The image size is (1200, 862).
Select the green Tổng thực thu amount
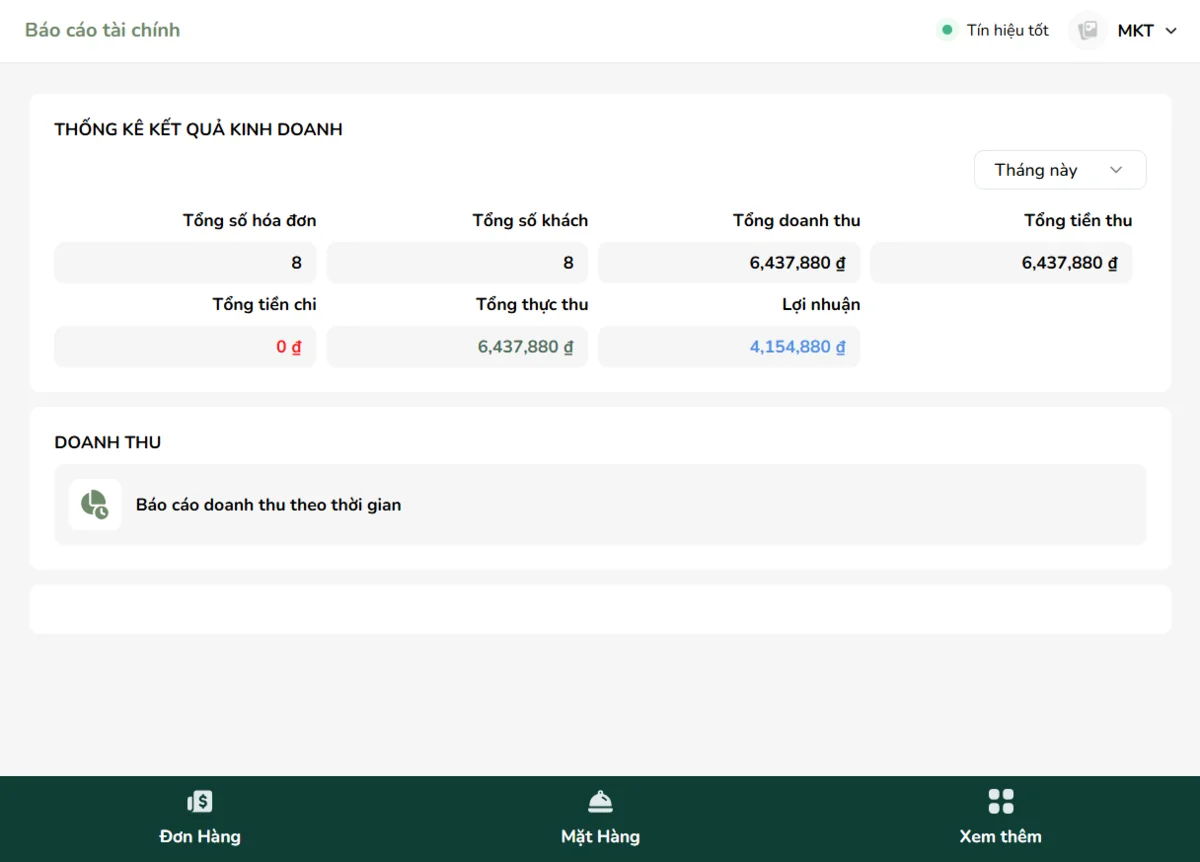(526, 347)
